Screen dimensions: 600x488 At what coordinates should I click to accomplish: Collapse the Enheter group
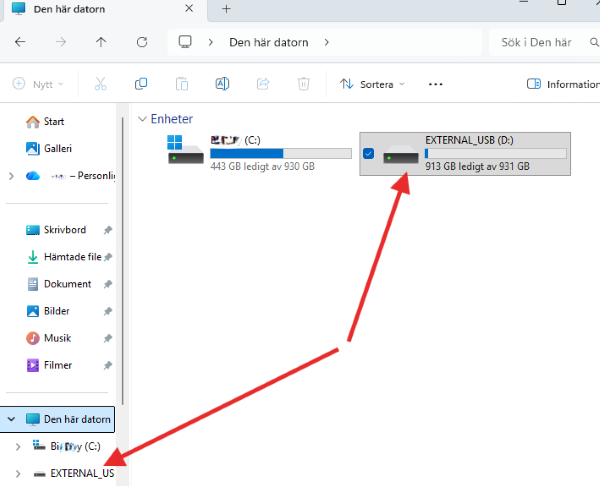[x=142, y=119]
